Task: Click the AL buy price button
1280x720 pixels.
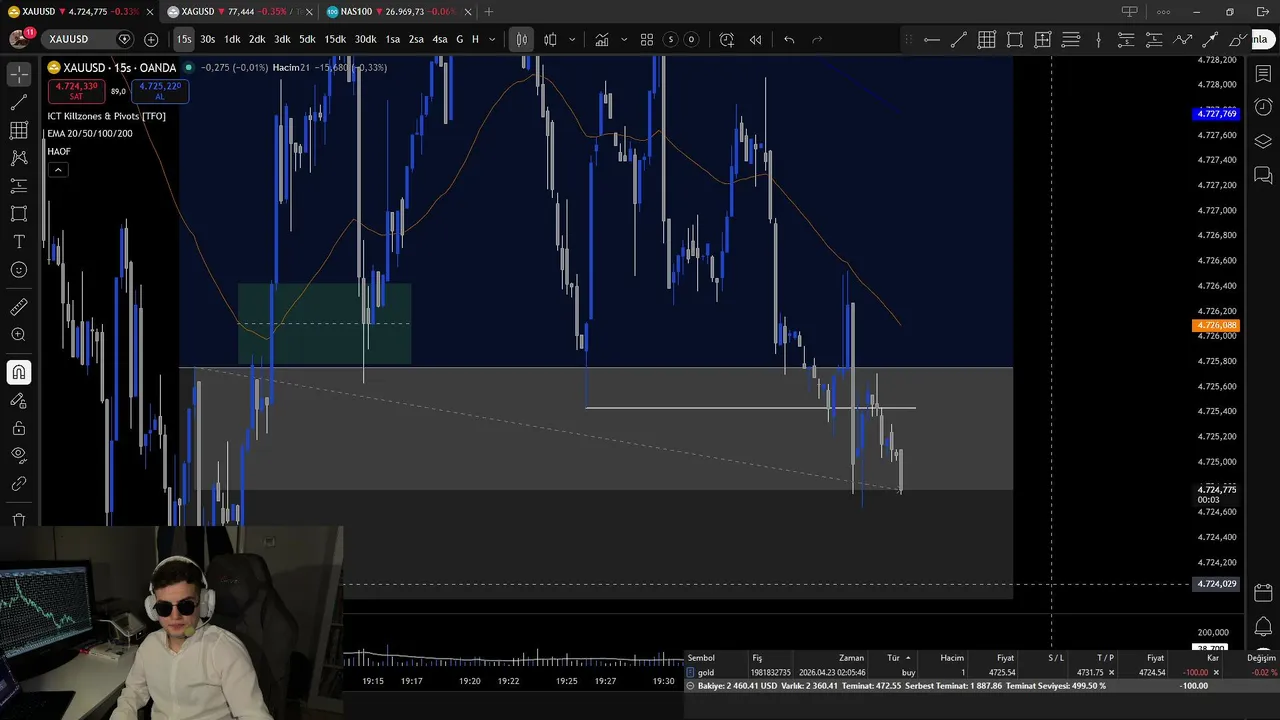Action: (x=160, y=91)
